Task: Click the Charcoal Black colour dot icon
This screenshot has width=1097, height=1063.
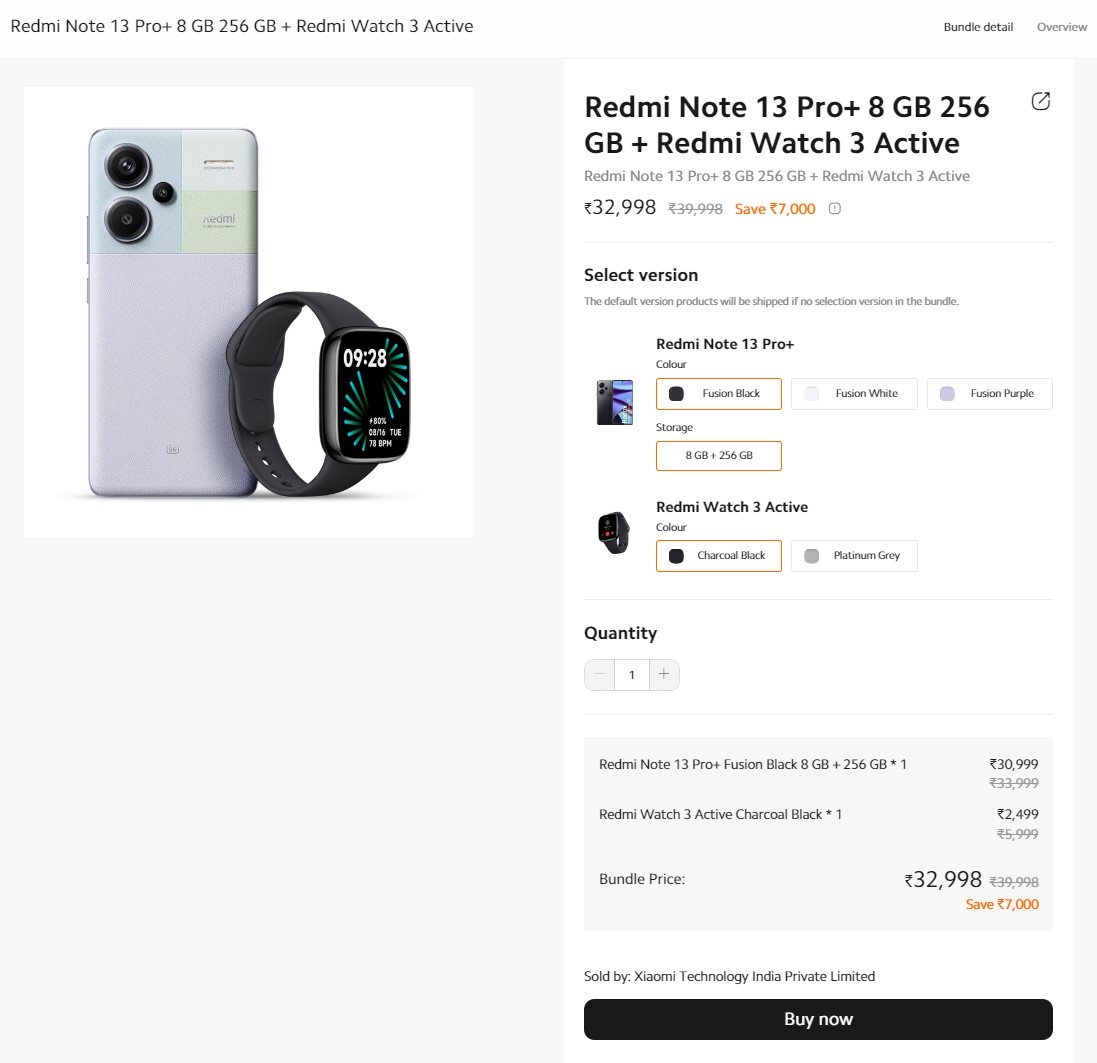Action: 674,556
